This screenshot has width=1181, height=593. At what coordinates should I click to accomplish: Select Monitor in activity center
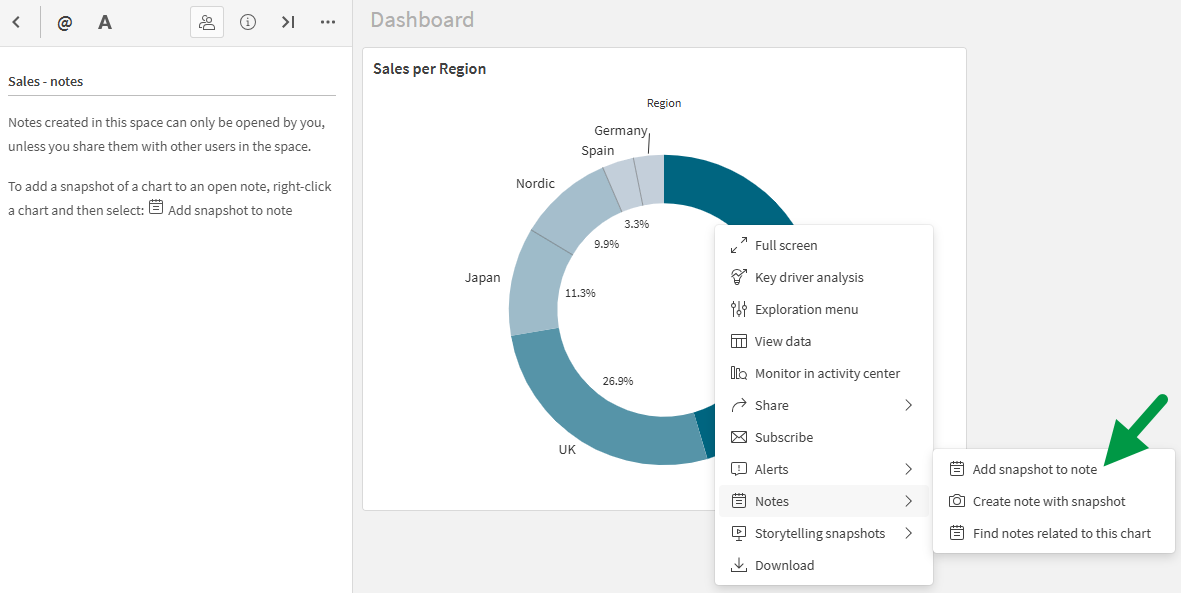pos(826,373)
